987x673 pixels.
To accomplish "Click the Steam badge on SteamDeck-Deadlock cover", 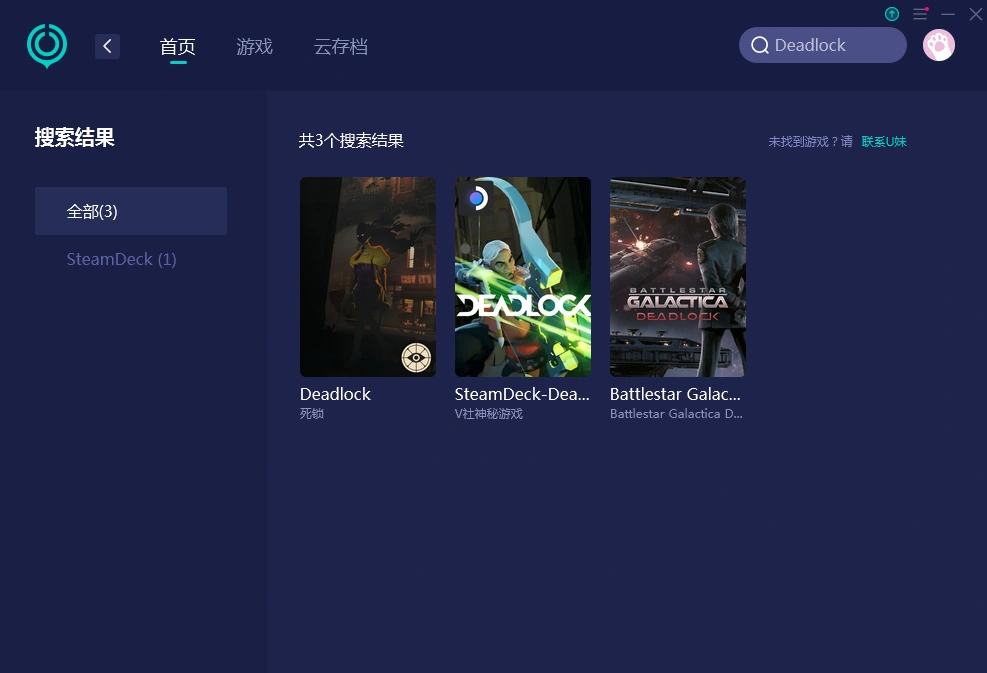I will point(477,199).
